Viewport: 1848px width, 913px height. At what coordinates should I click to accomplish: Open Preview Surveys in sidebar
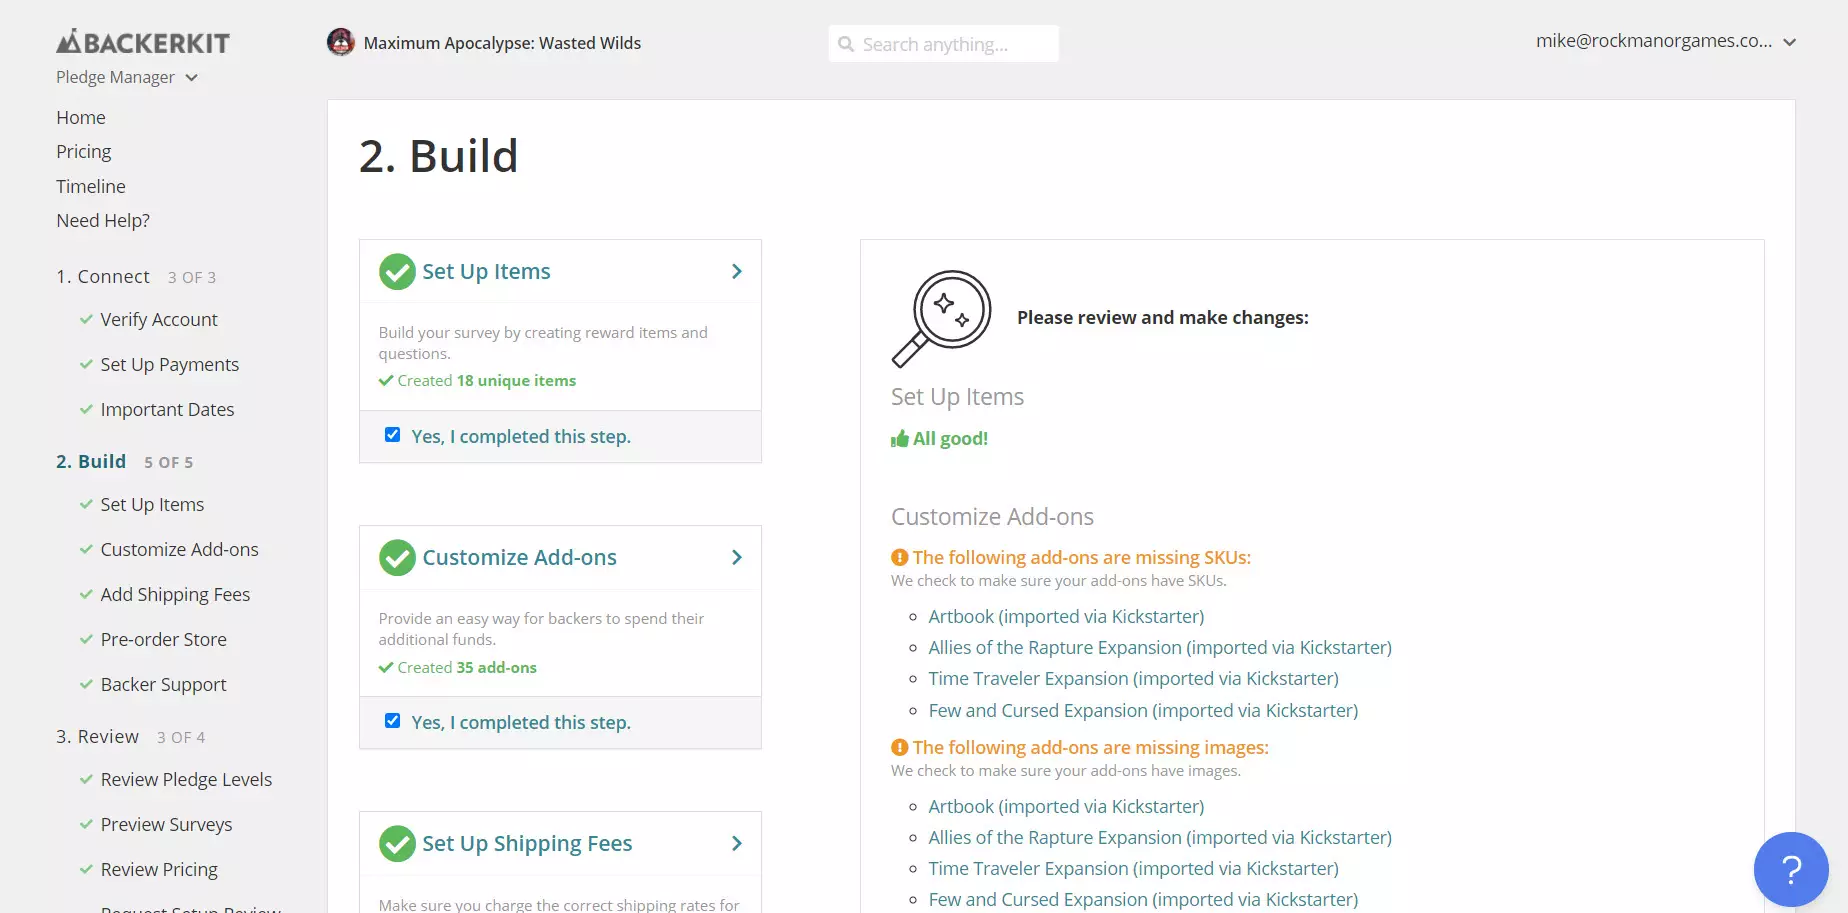(x=166, y=824)
